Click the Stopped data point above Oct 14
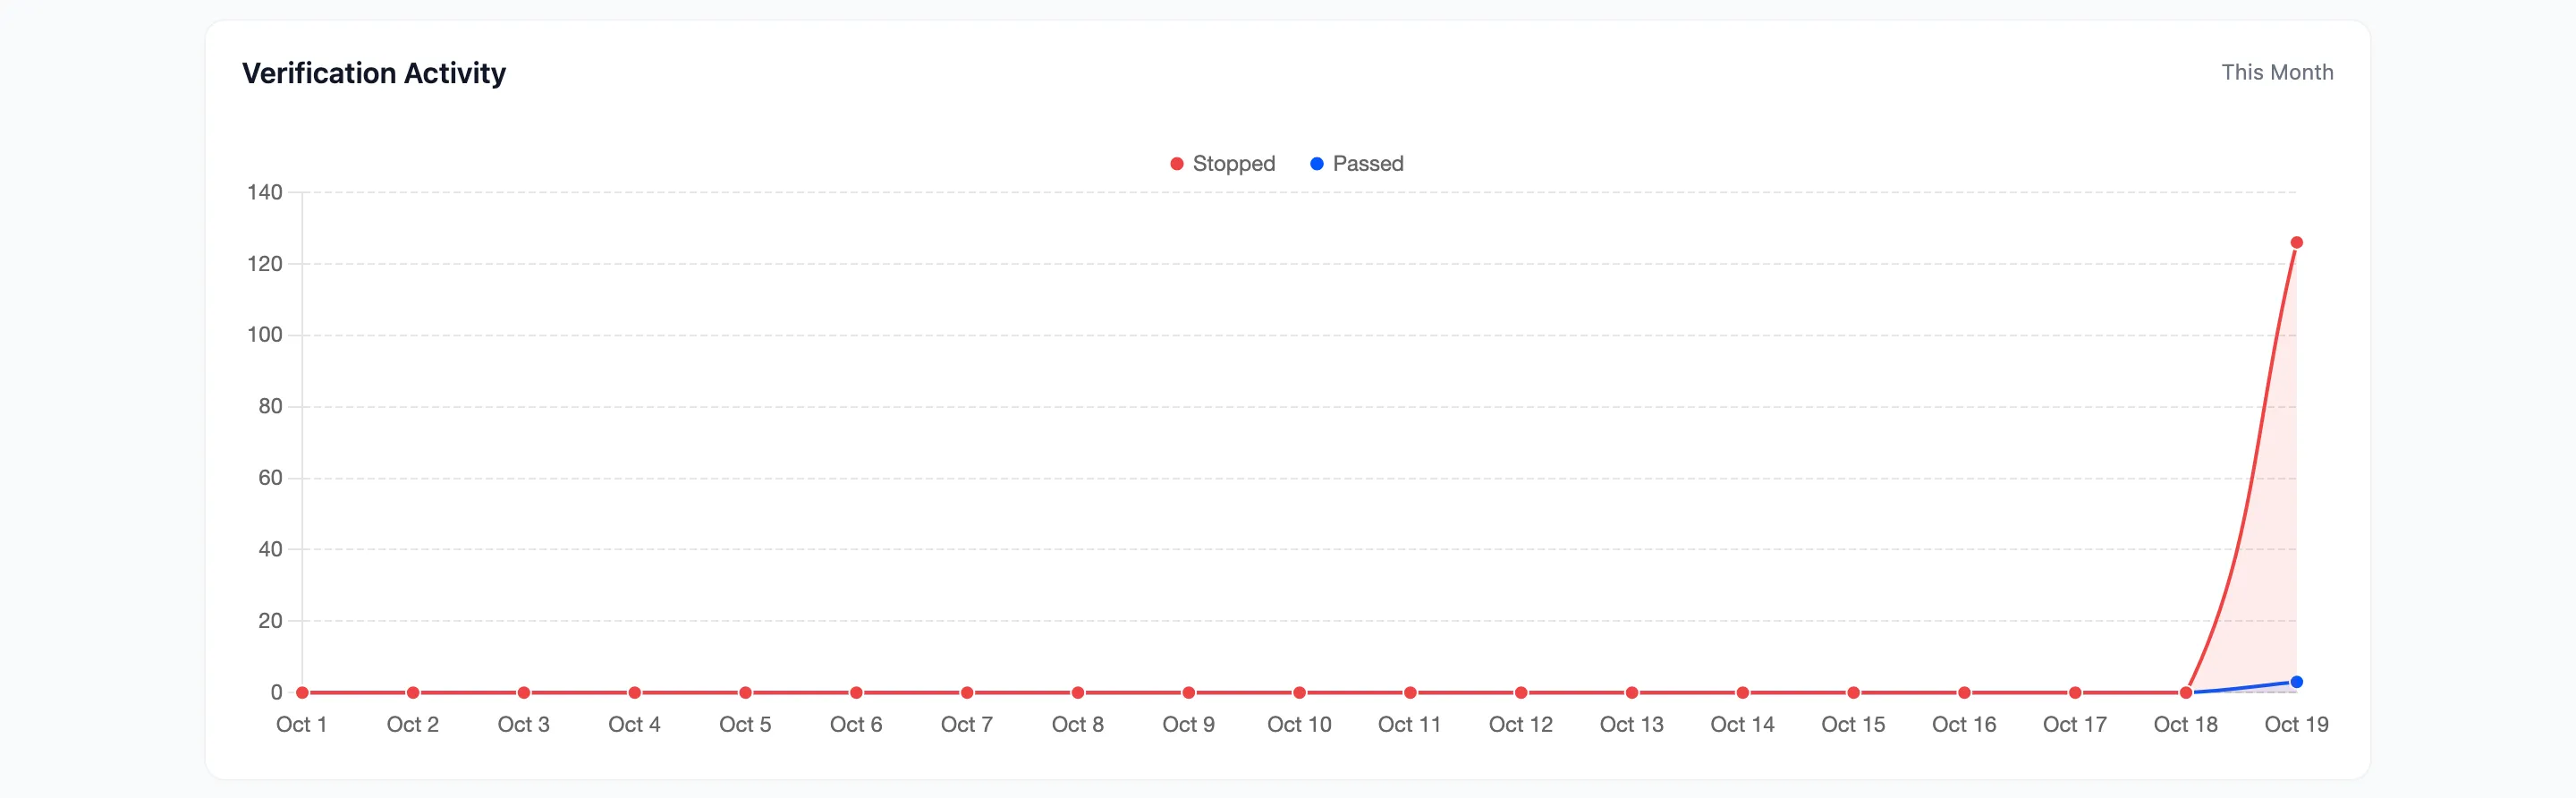Screen dimensions: 2576x798 point(1742,692)
